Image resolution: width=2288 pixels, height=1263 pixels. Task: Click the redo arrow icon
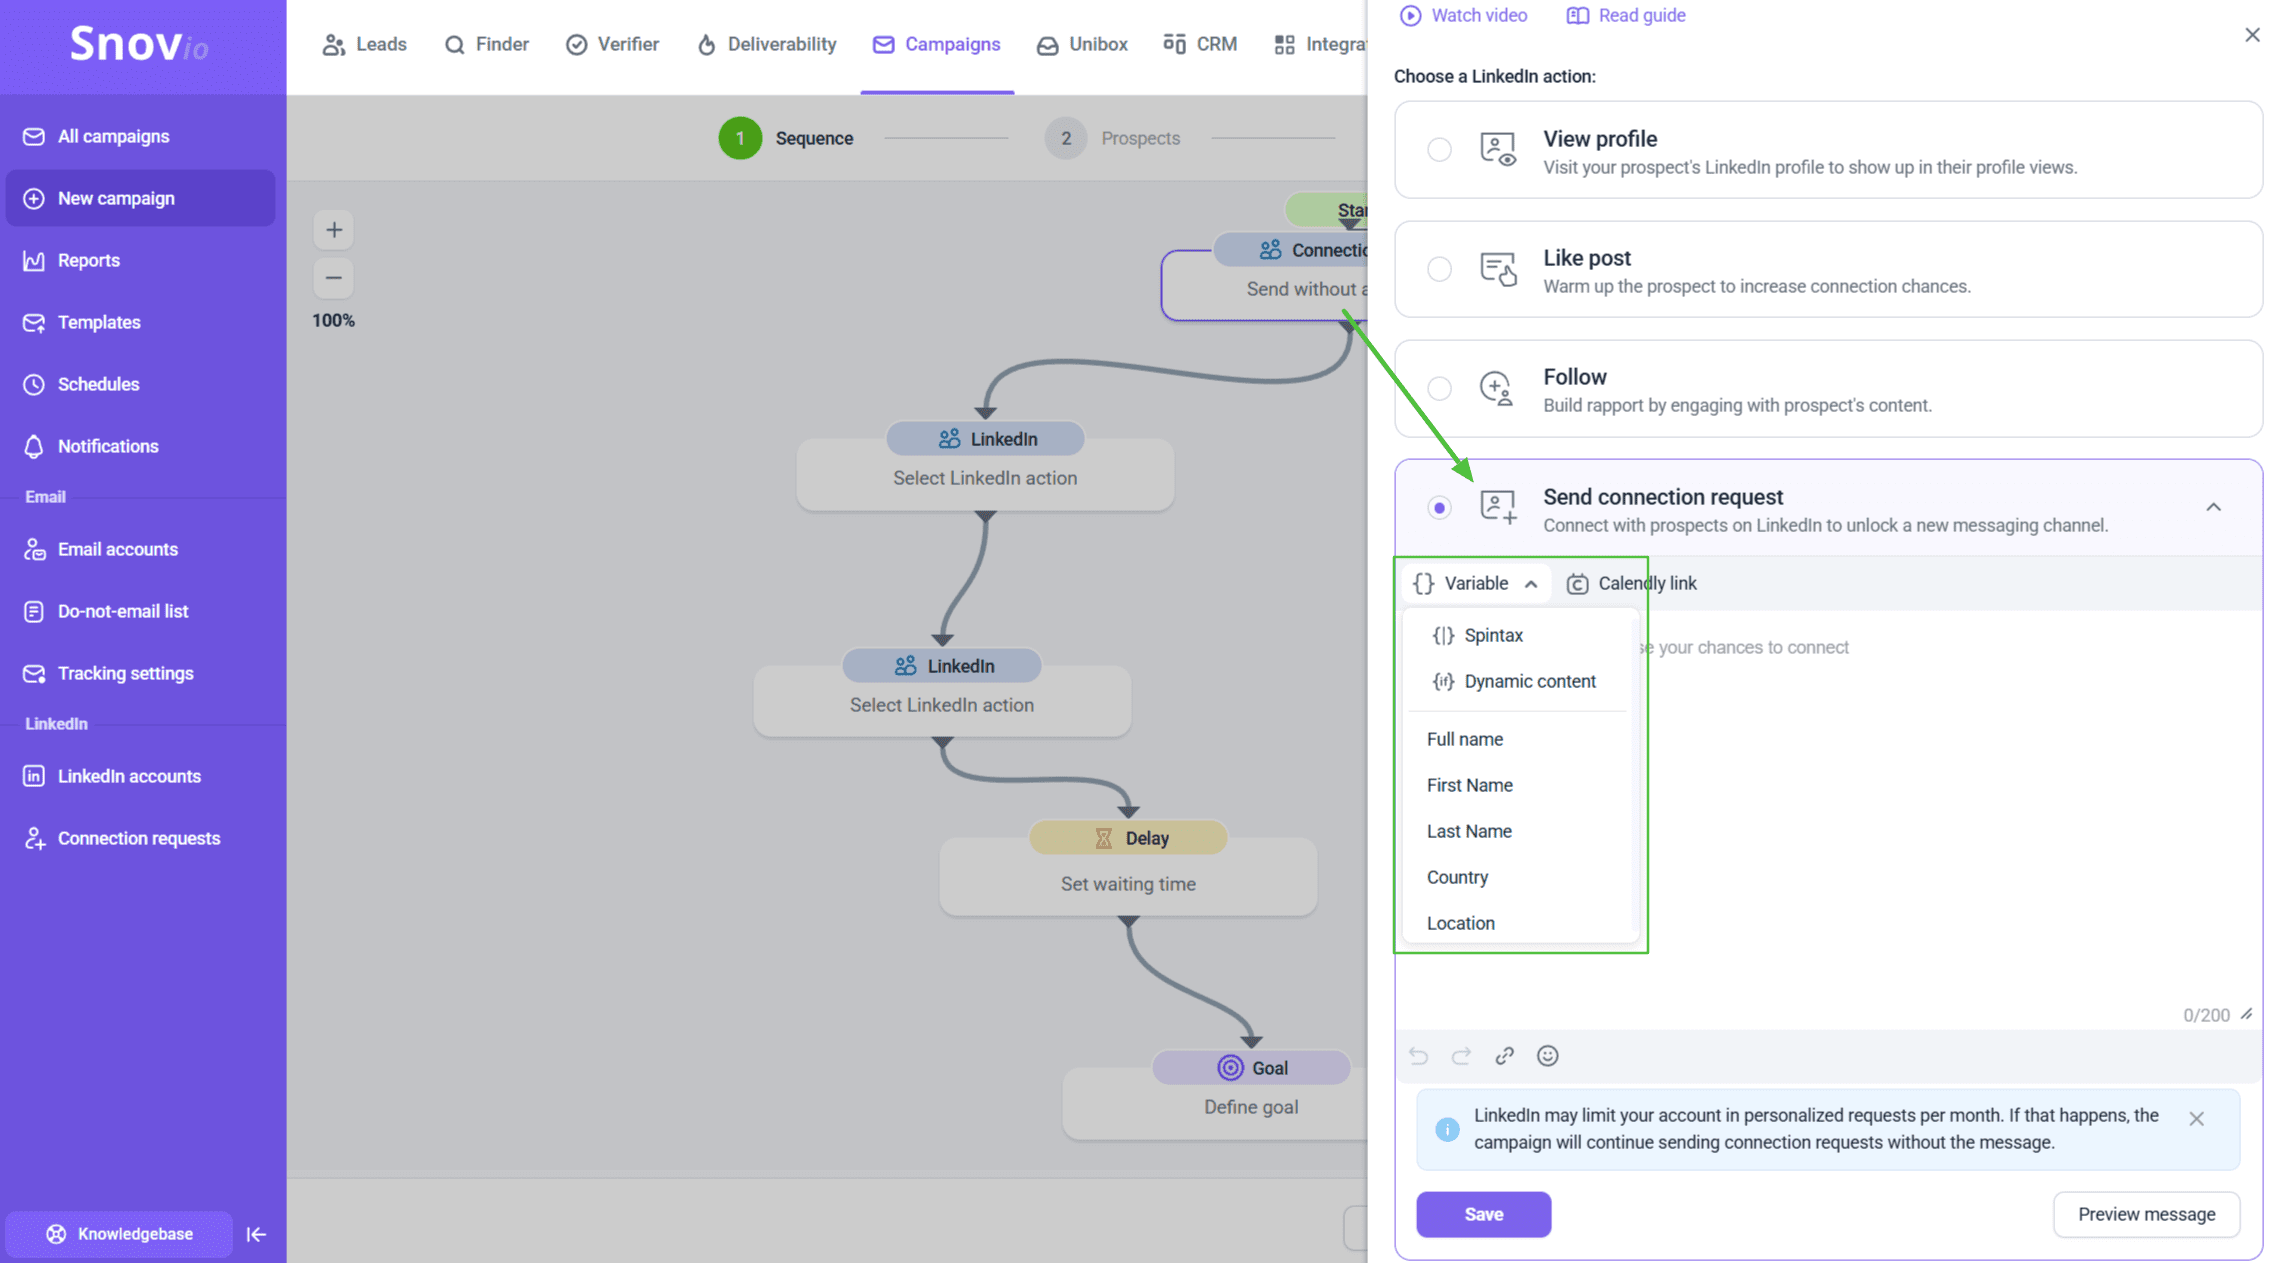[x=1461, y=1056]
